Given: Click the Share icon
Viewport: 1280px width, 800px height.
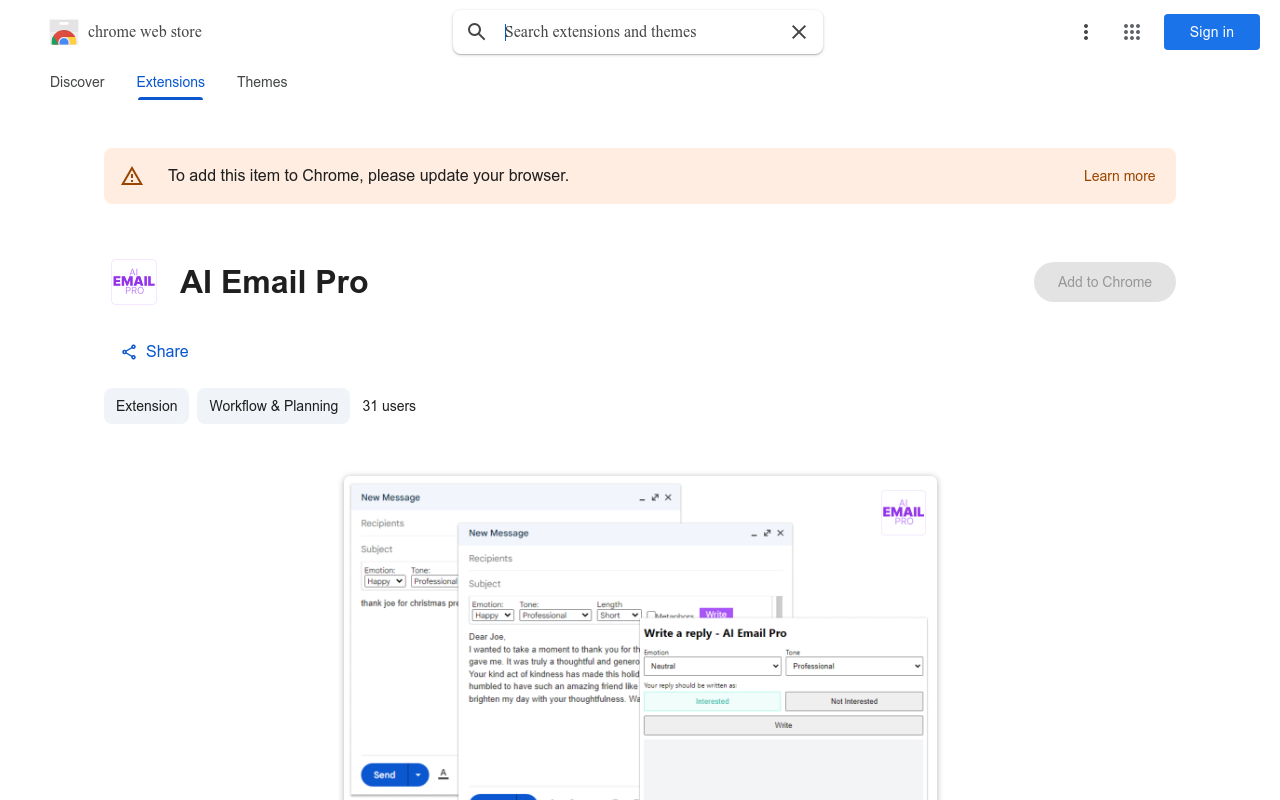Looking at the screenshot, I should click(129, 352).
